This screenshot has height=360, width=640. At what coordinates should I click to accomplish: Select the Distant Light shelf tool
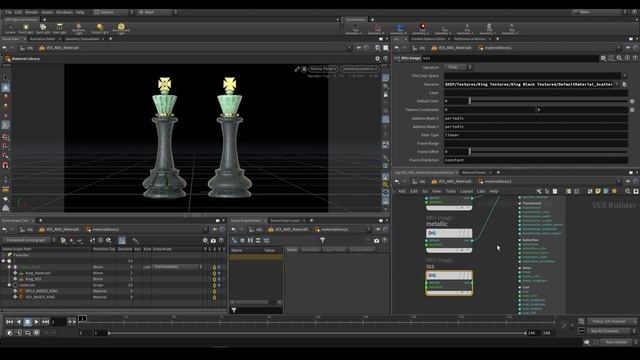[x=100, y=28]
